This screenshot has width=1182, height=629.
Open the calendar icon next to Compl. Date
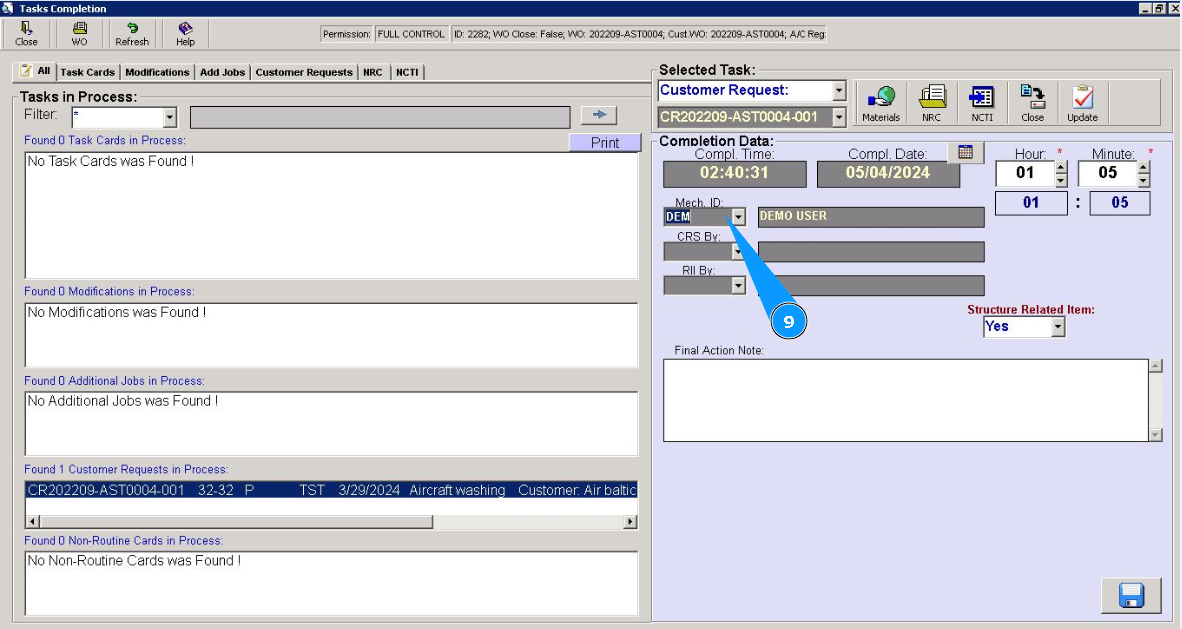point(966,152)
